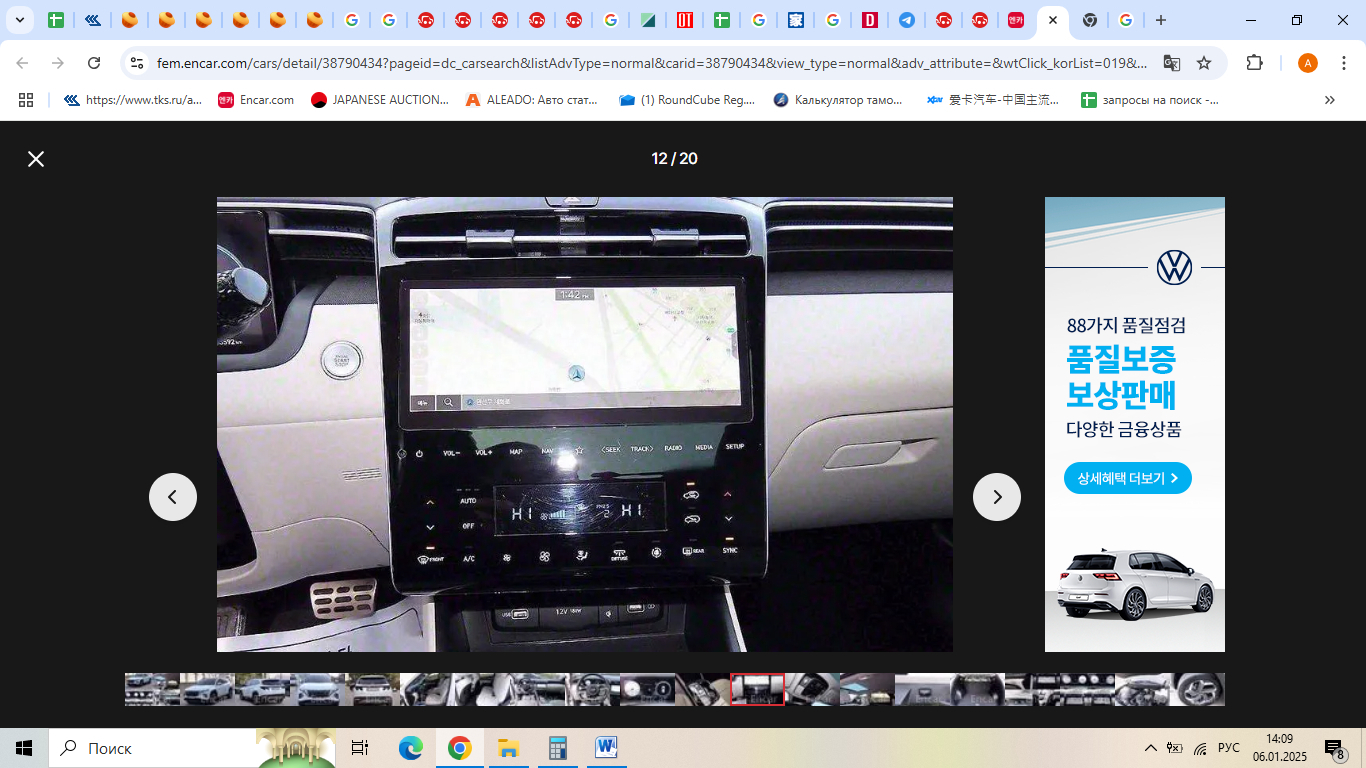Open a new browser tab

tap(1160, 20)
